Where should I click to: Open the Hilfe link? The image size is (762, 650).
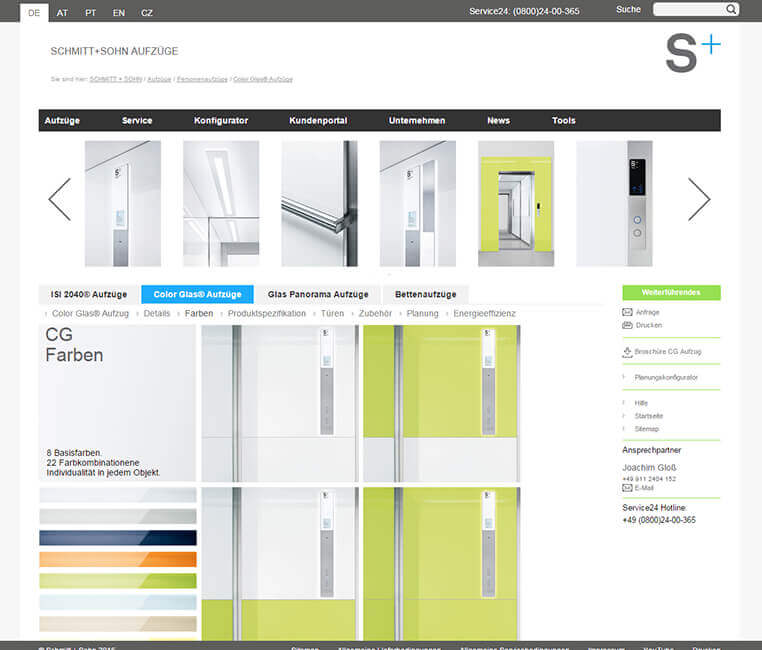click(641, 403)
